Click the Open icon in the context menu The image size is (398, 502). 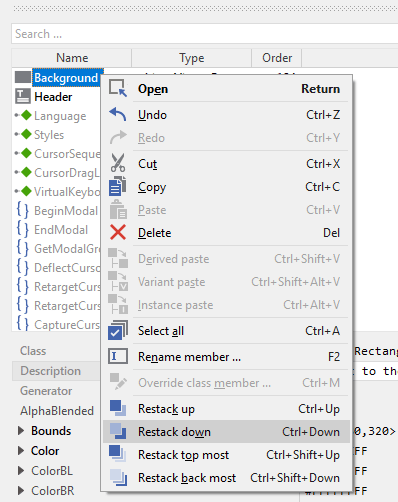click(x=118, y=88)
